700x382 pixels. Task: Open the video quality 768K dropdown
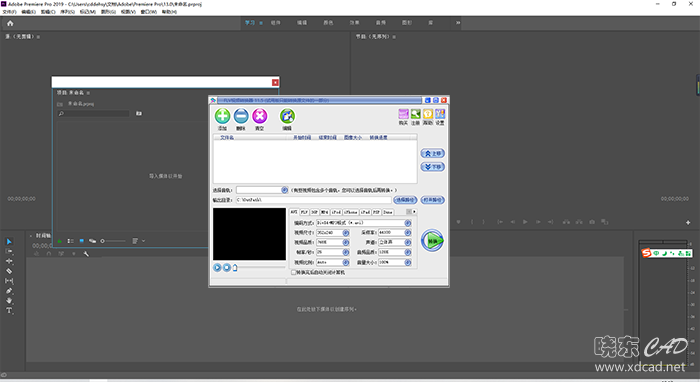[x=346, y=242]
